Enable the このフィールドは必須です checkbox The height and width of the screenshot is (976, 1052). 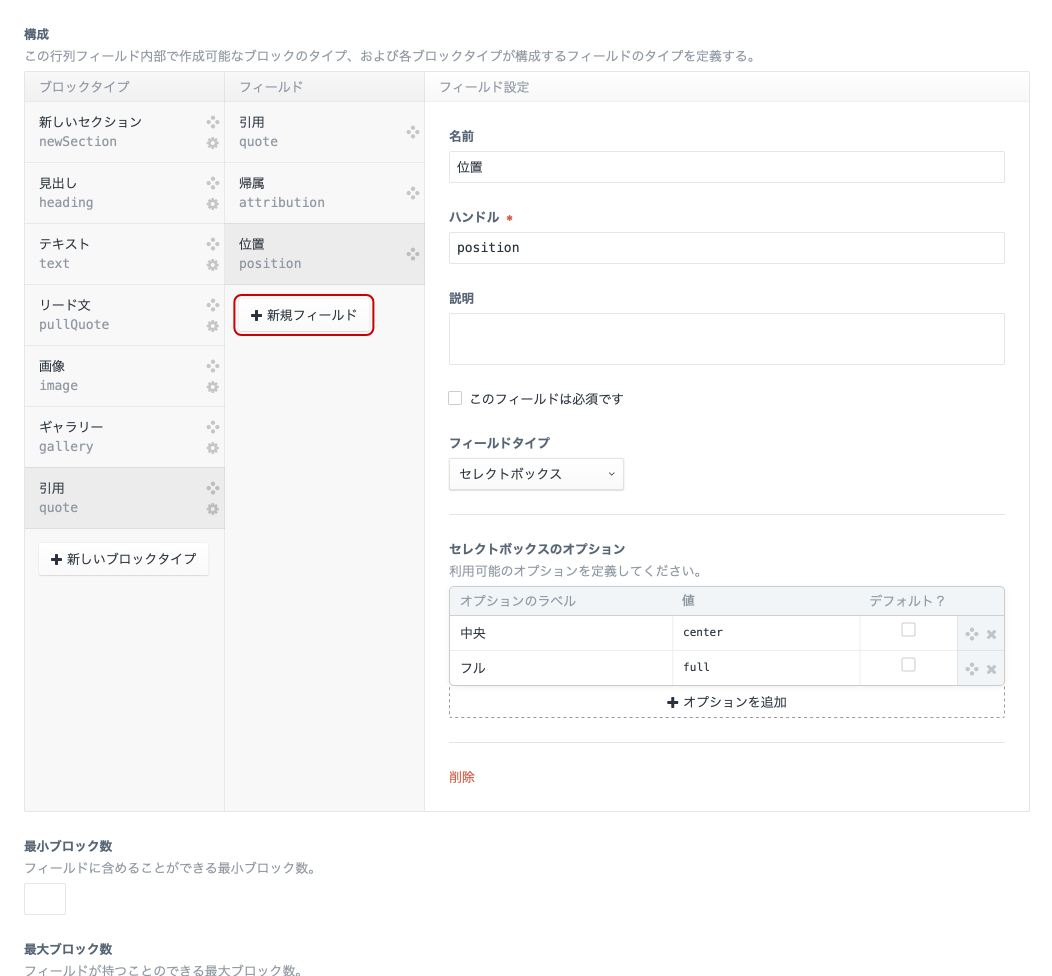(x=455, y=398)
